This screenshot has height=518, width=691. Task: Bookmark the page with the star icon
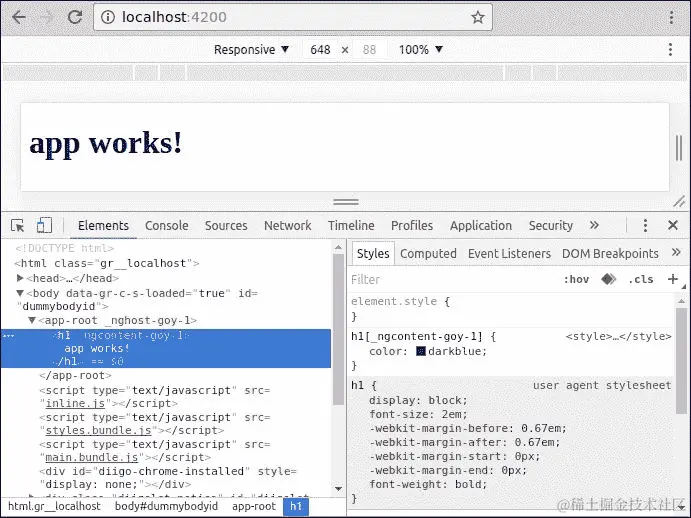tap(478, 17)
